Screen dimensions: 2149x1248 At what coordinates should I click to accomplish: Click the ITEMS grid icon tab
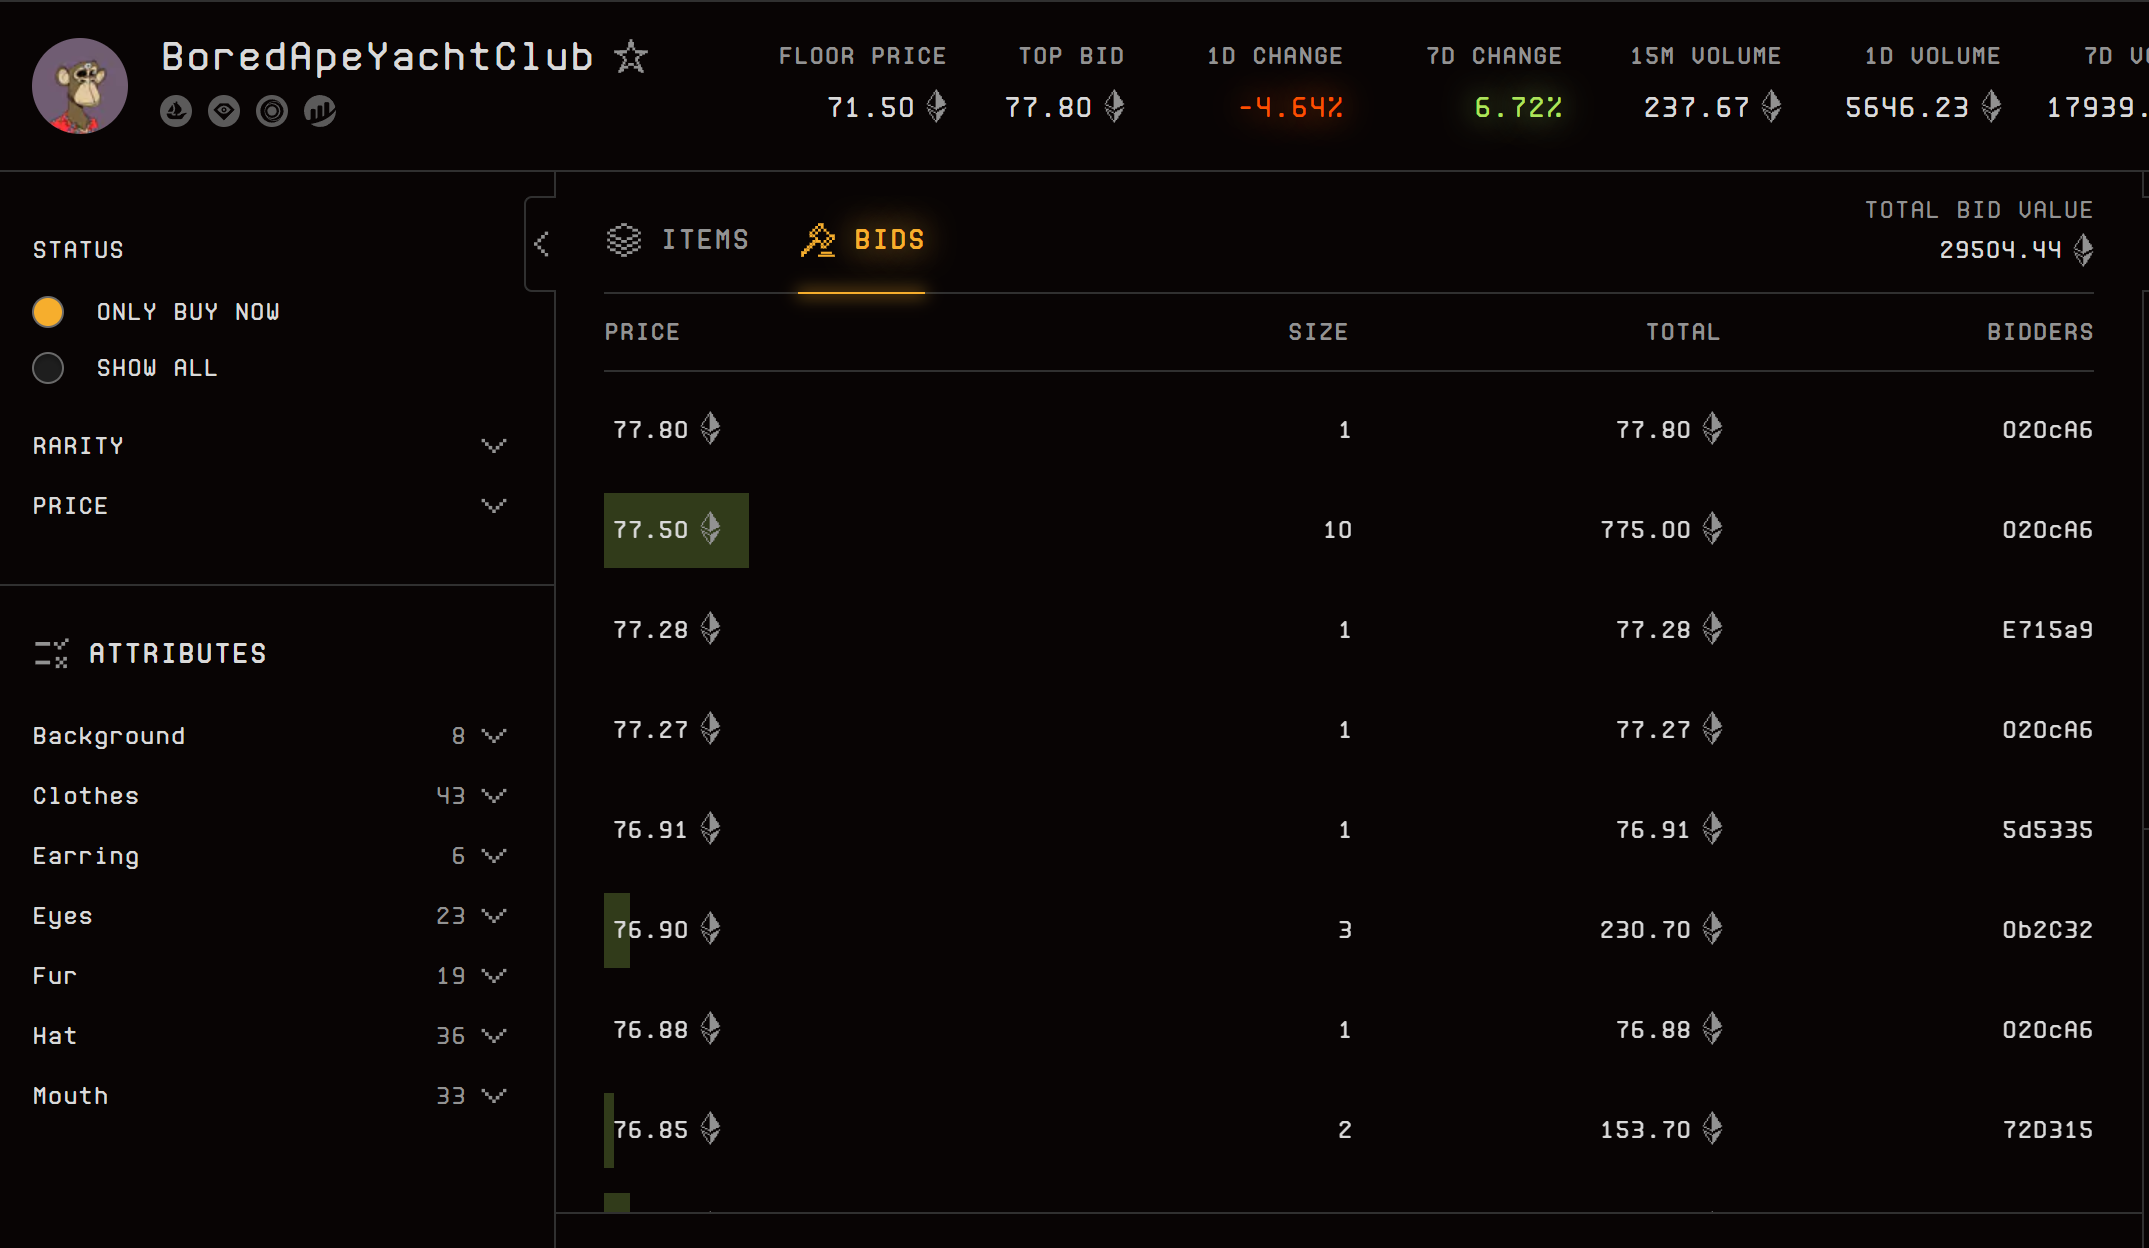pyautogui.click(x=676, y=238)
